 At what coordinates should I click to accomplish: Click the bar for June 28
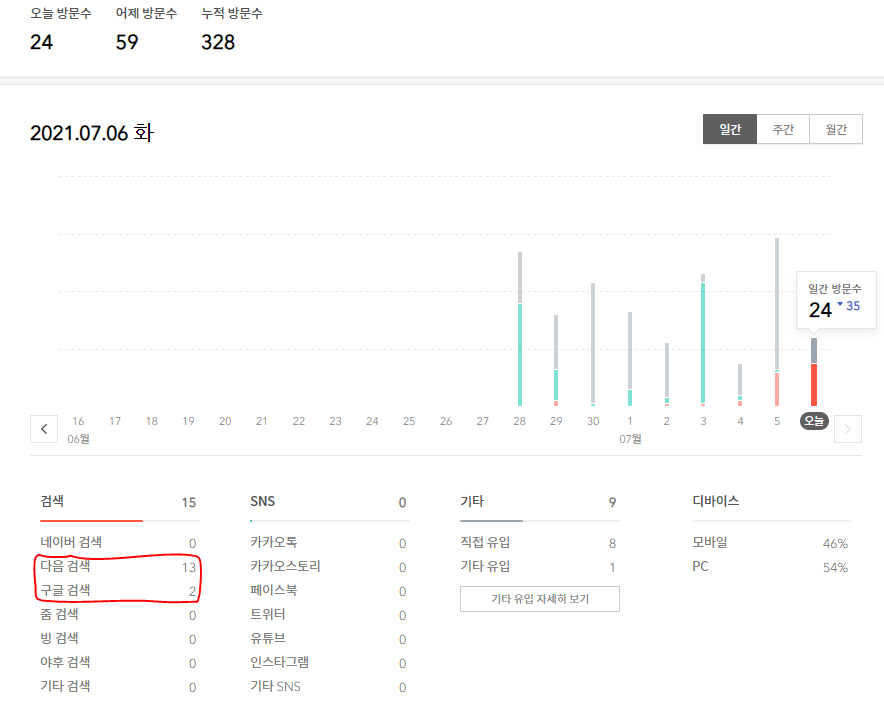click(520, 329)
